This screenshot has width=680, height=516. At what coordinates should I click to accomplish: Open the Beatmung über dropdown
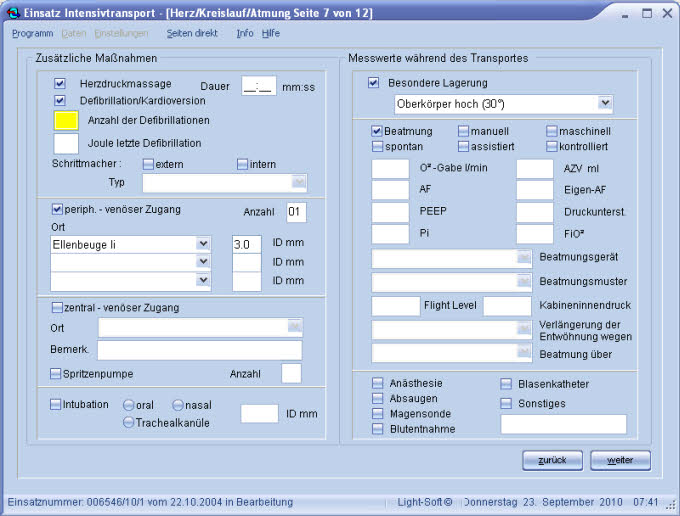pyautogui.click(x=524, y=352)
